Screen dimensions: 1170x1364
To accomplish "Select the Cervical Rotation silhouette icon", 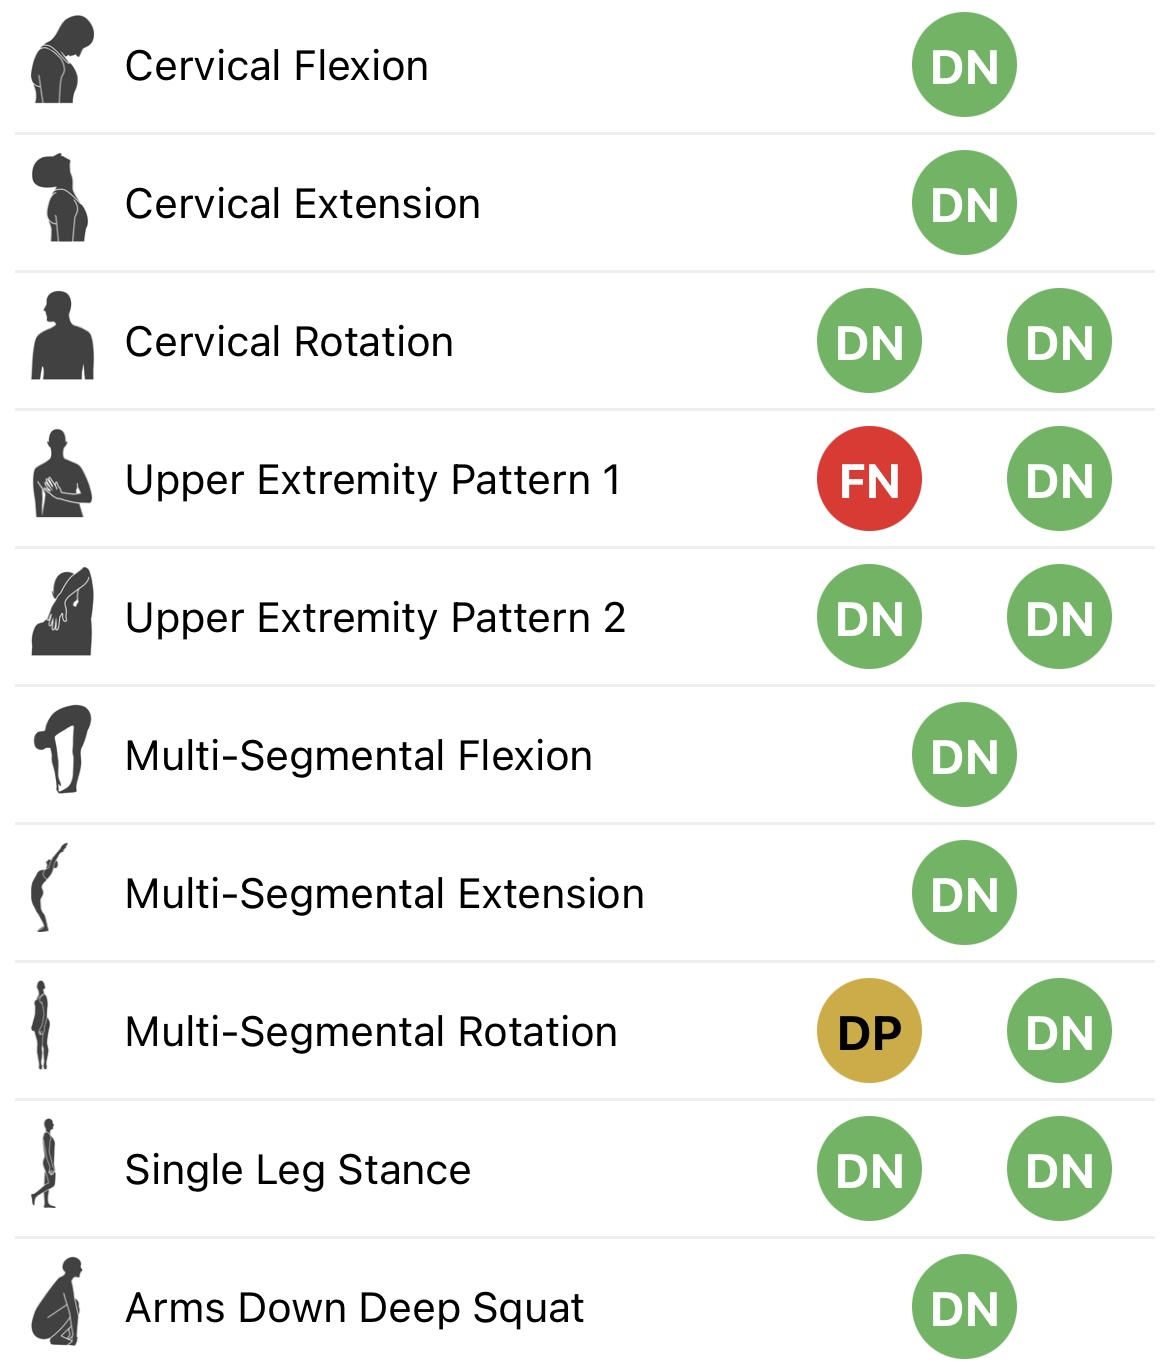I will 62,337.
